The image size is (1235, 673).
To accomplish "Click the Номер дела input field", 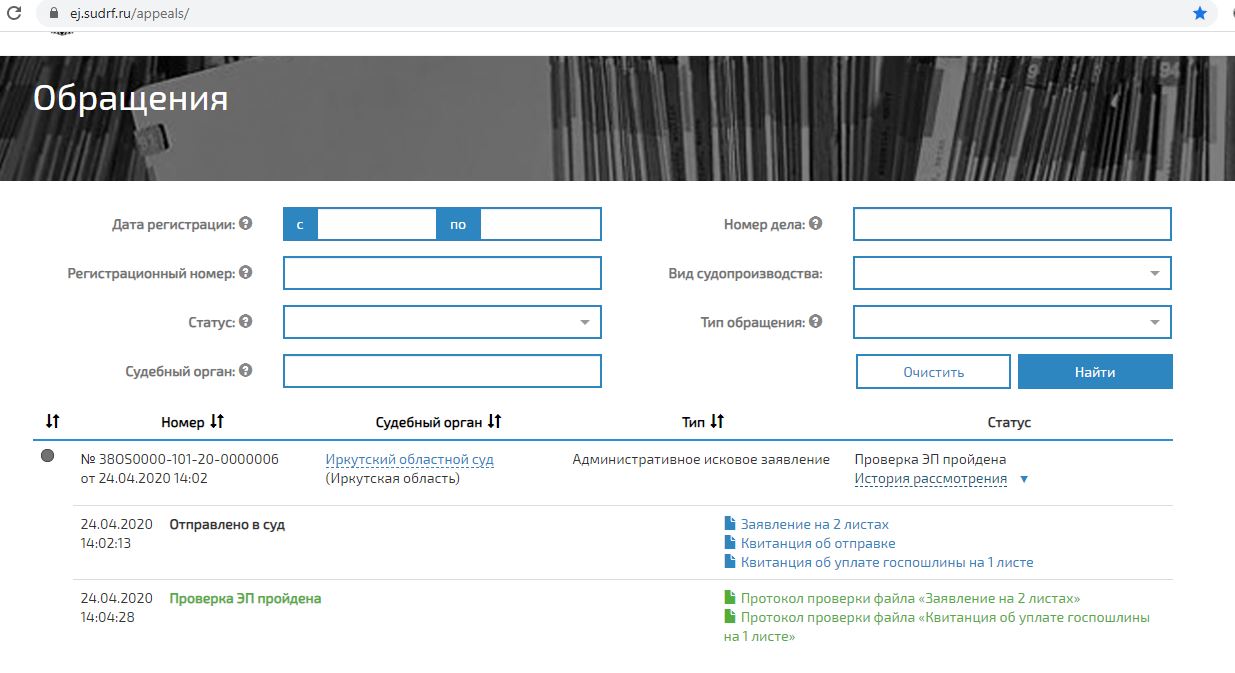I will [1012, 224].
